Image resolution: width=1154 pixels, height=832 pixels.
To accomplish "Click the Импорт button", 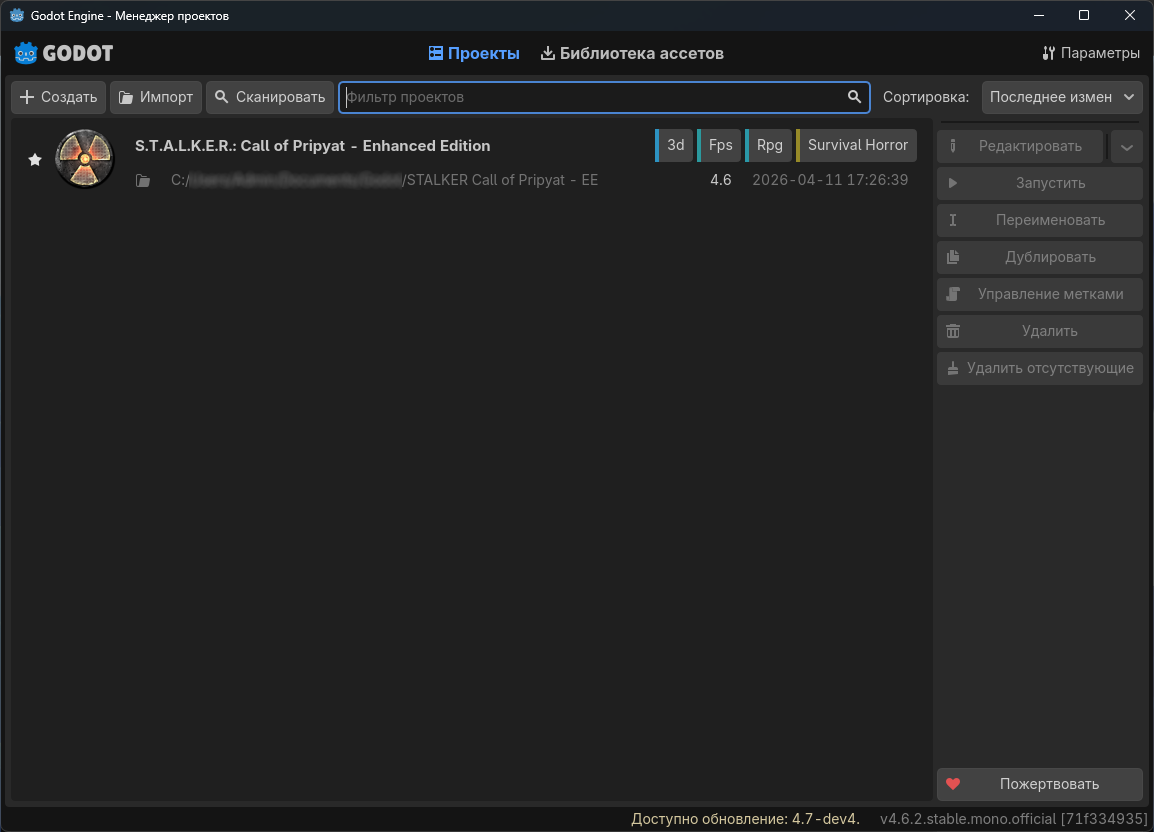I will tap(156, 97).
